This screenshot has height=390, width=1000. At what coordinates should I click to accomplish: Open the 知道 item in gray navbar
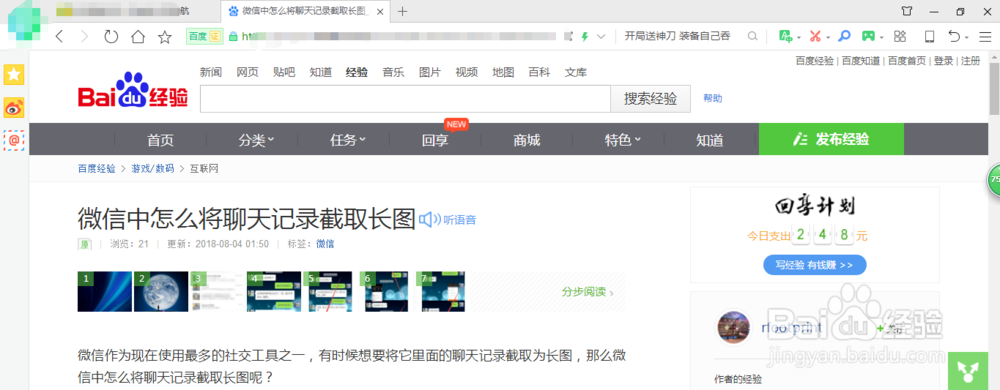(x=710, y=140)
